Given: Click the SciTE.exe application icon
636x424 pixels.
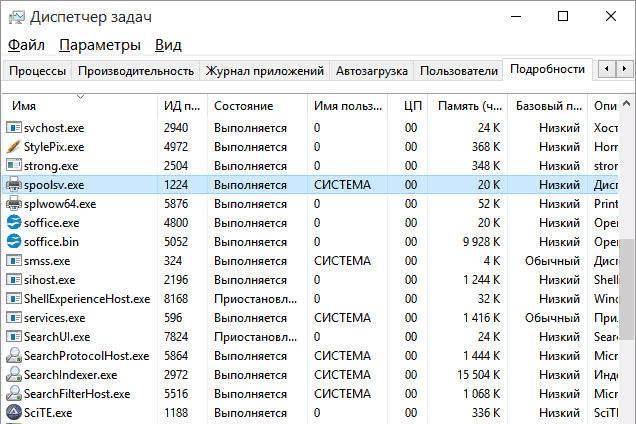Looking at the screenshot, I should tap(14, 413).
